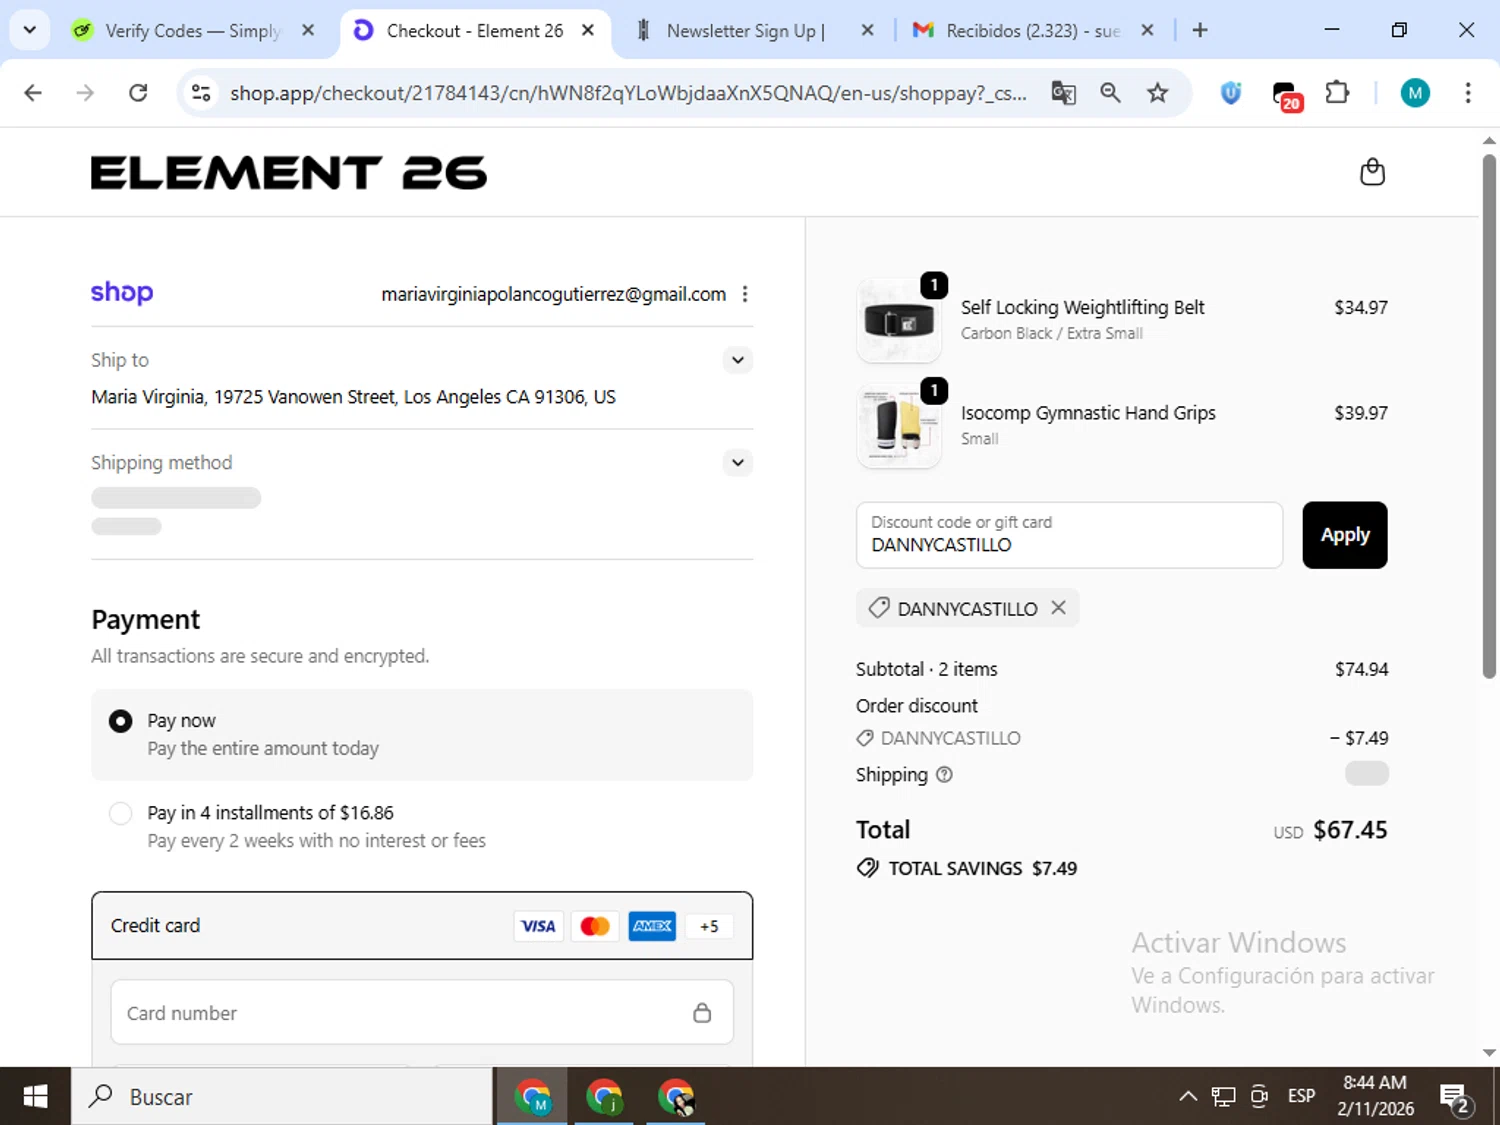Open the Chrome profile M avatar
The image size is (1500, 1125).
(x=1414, y=93)
